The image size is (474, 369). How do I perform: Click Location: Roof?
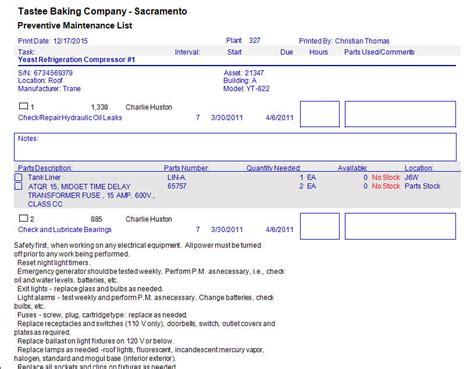pyautogui.click(x=40, y=81)
